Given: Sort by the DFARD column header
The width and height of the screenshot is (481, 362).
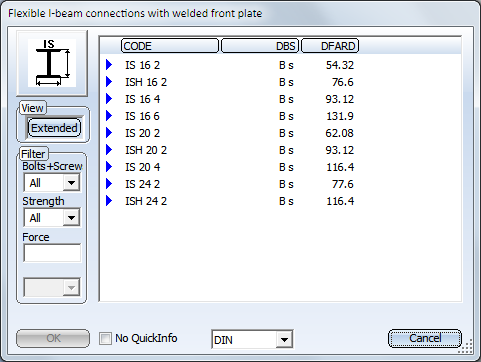Looking at the screenshot, I should [x=330, y=46].
